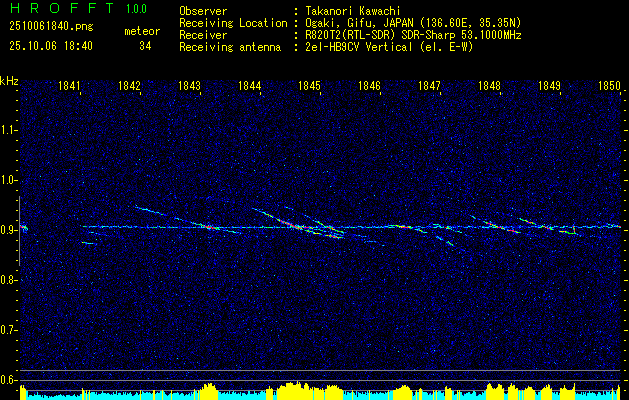Click the meteor label
Screen dimensions: 629x400
point(142,31)
